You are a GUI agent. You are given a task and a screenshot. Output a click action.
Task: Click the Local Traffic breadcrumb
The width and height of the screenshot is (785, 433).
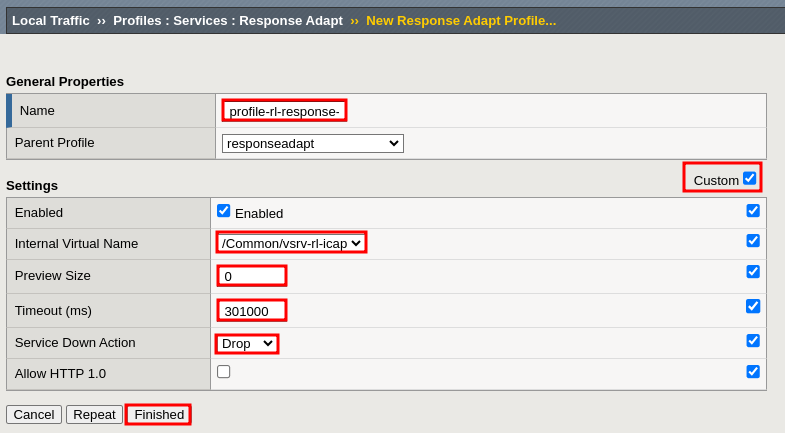coord(50,20)
